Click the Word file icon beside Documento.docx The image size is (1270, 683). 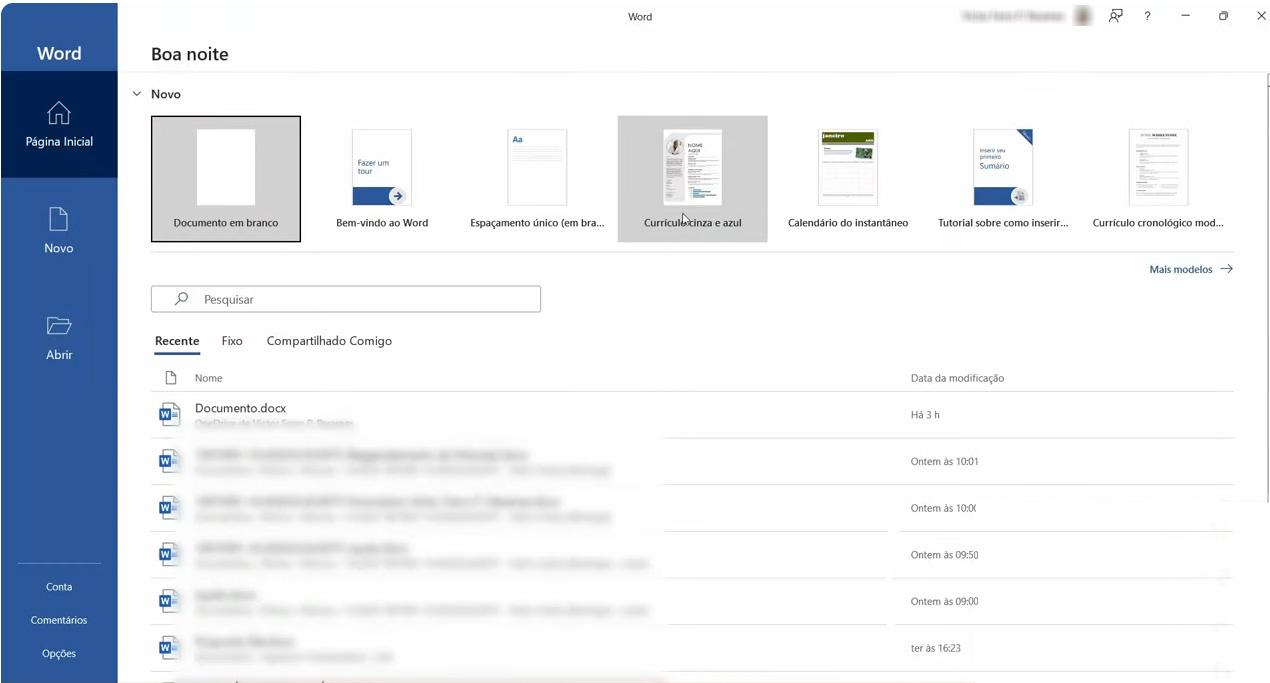point(170,415)
